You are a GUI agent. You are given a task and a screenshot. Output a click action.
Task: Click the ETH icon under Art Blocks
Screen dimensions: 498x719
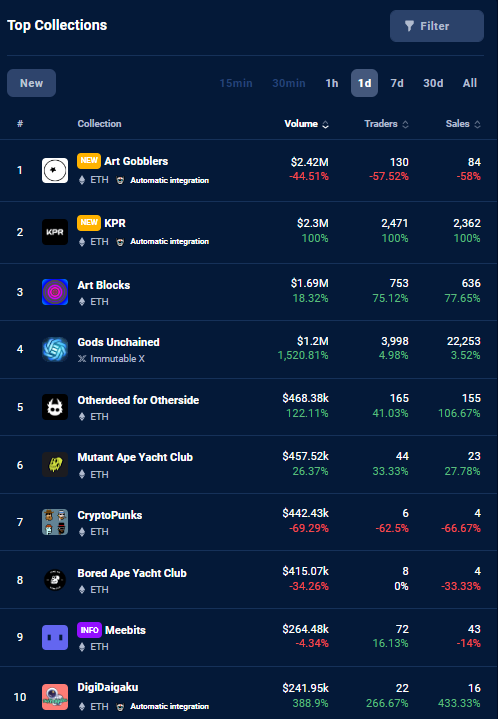click(x=82, y=302)
